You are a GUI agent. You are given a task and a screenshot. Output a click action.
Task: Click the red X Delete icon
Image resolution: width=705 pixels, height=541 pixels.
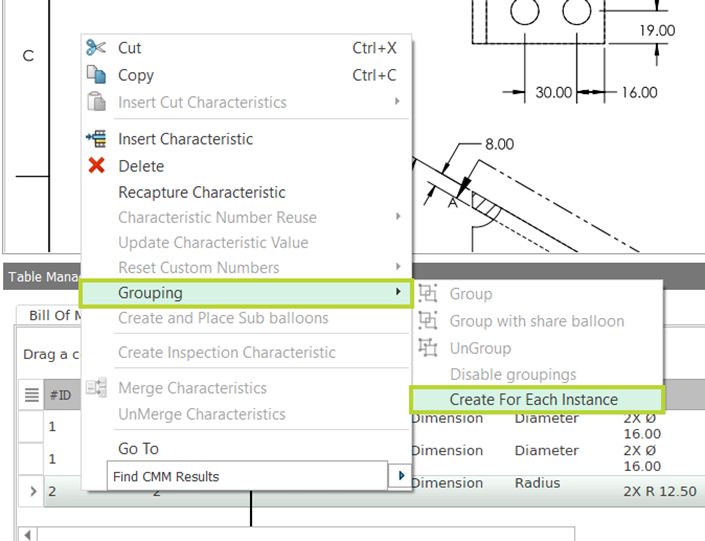(x=96, y=165)
